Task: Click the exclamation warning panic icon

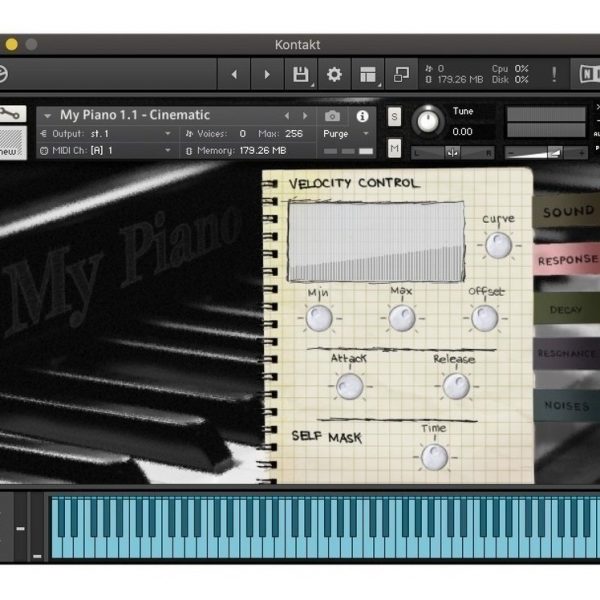Action: 554,74
